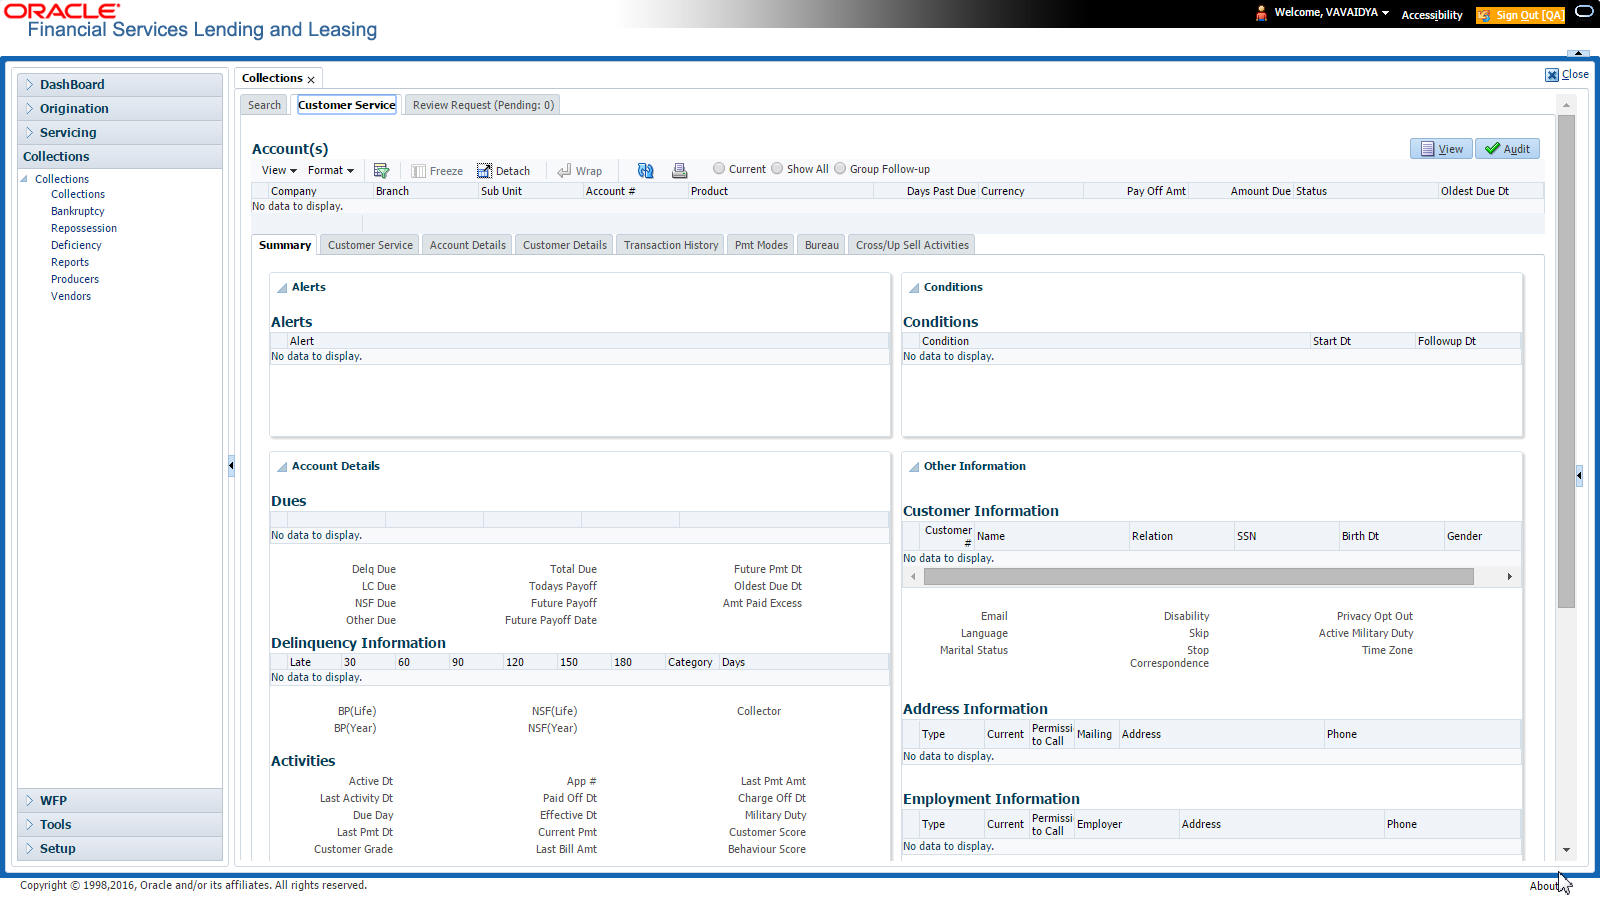1600x900 pixels.
Task: Detach the Accounts table
Action: pyautogui.click(x=503, y=171)
